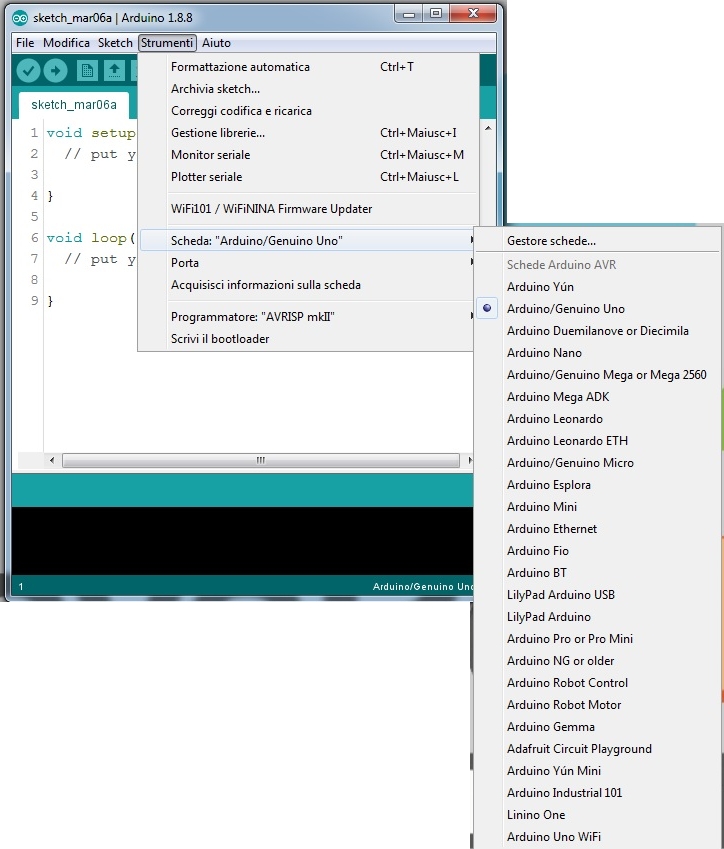Click the status bar Arduino/Genuino Uno text
This screenshot has width=724, height=849.
(x=423, y=586)
